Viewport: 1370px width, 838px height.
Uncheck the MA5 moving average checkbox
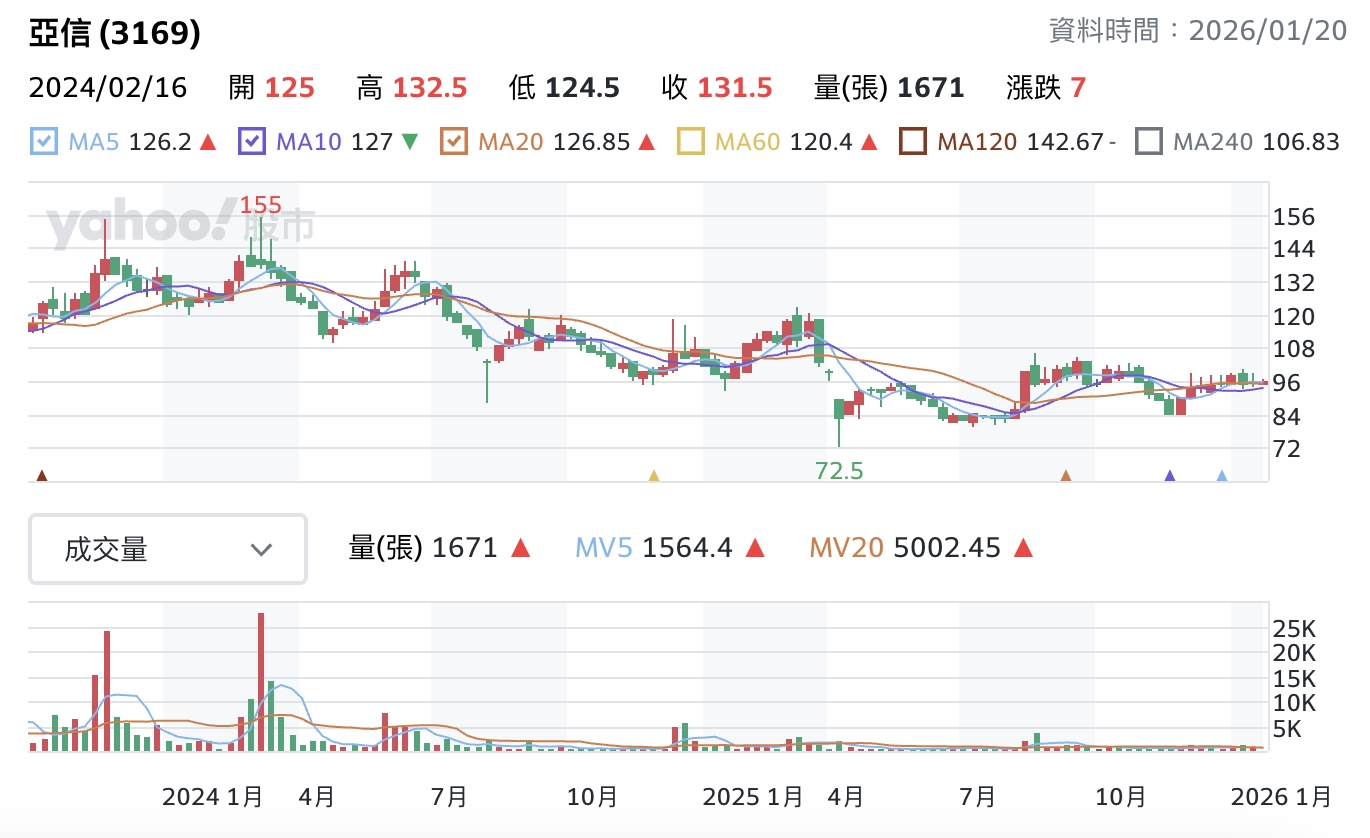pos(45,142)
